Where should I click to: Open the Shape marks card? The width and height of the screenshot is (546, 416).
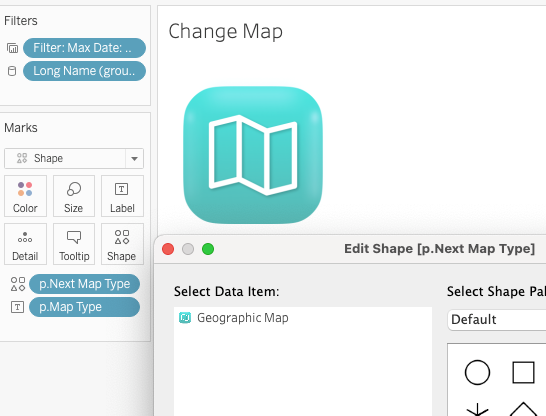(122, 244)
